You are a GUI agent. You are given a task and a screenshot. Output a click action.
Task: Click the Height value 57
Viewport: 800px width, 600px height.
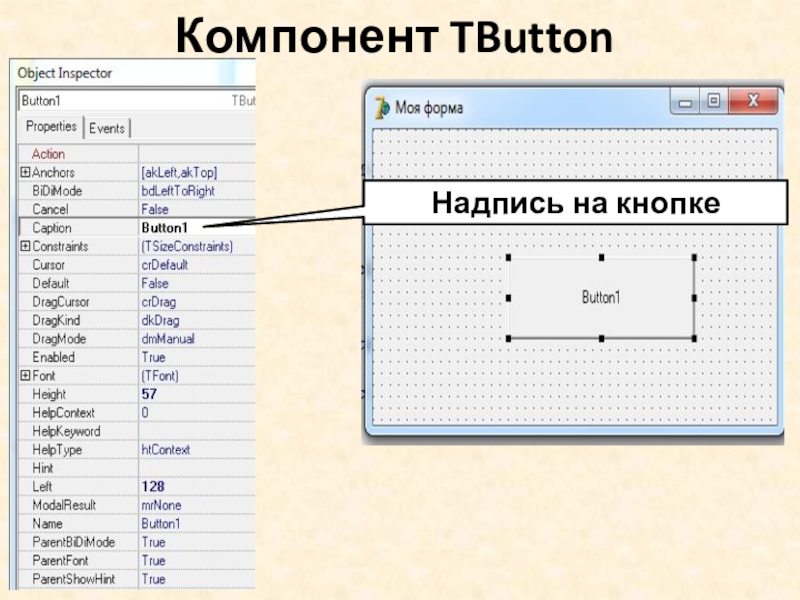coord(149,394)
